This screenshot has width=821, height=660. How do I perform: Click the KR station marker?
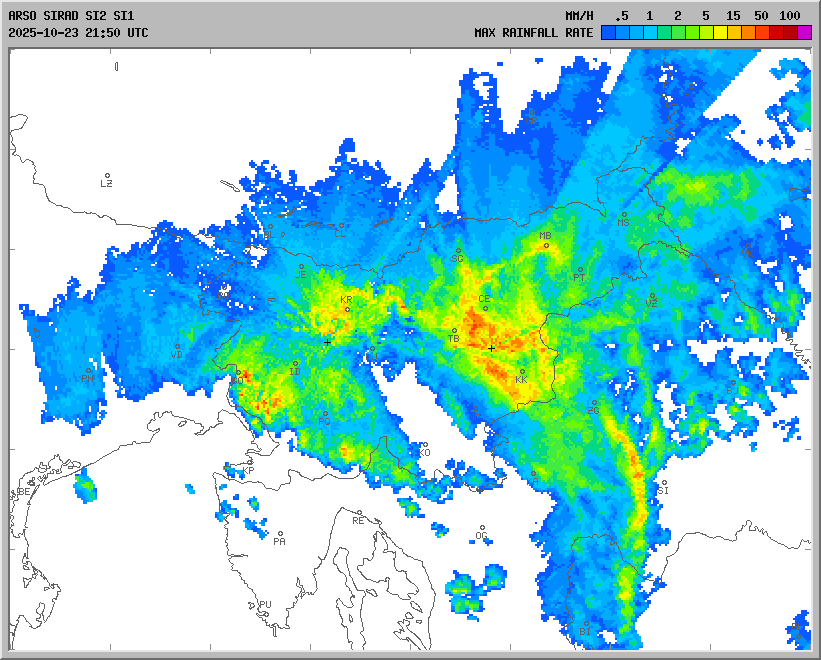347,309
